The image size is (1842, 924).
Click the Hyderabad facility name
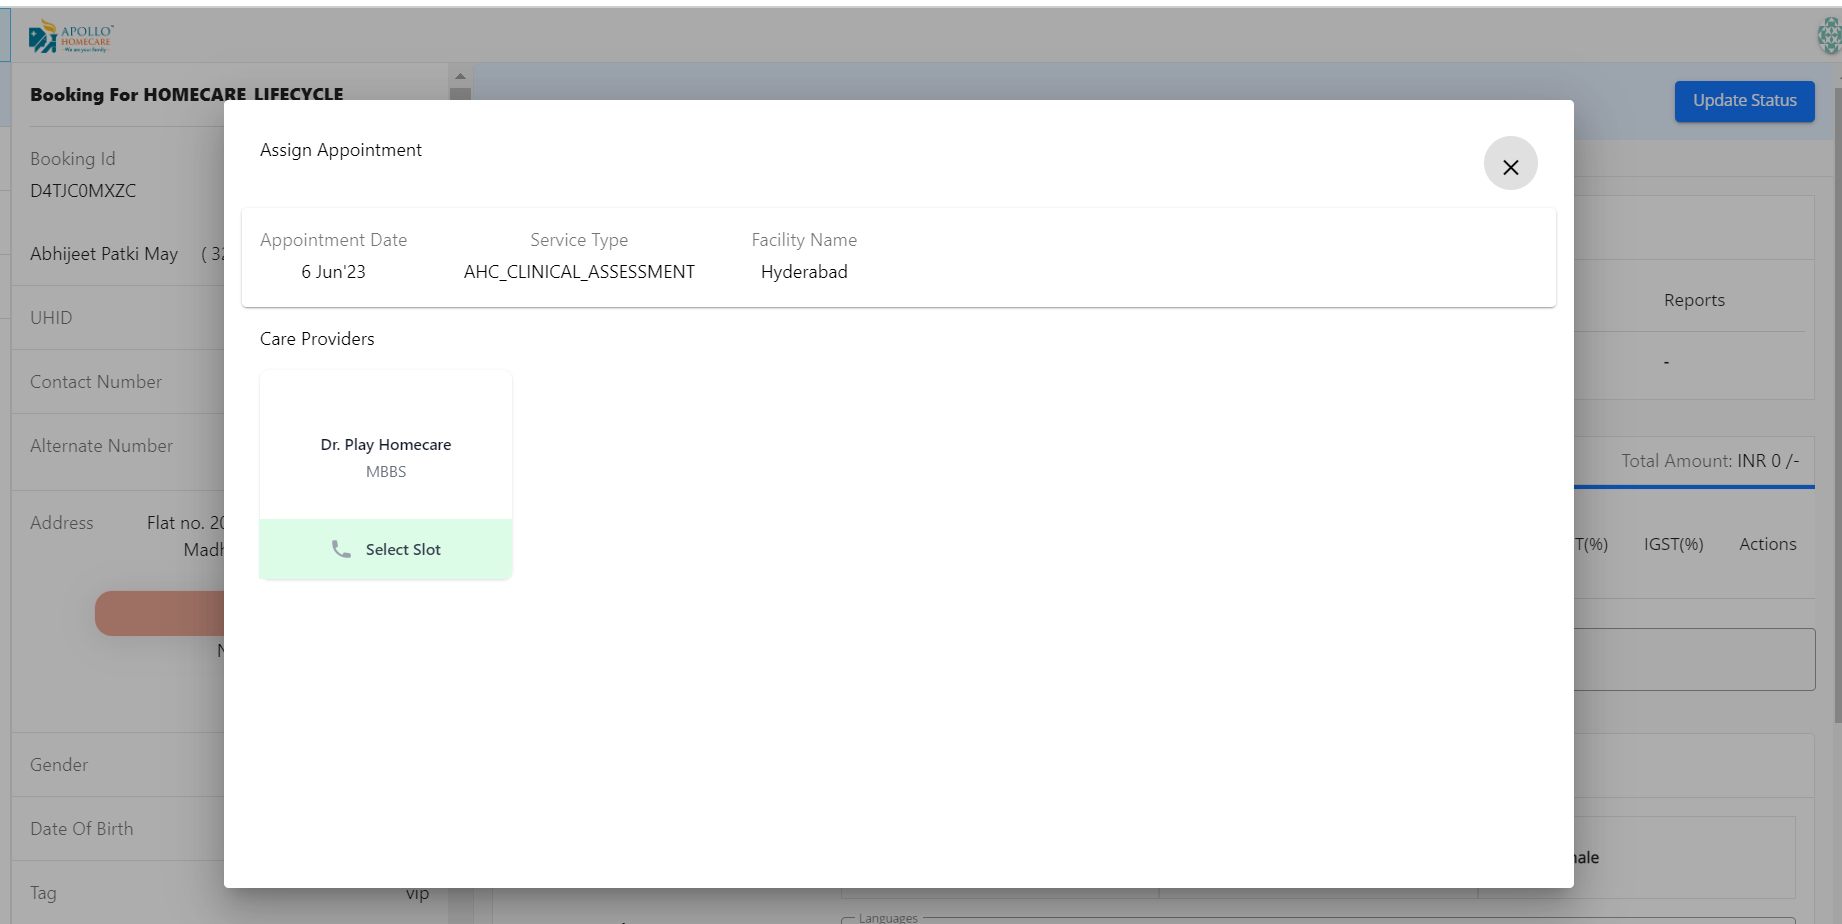tap(804, 271)
